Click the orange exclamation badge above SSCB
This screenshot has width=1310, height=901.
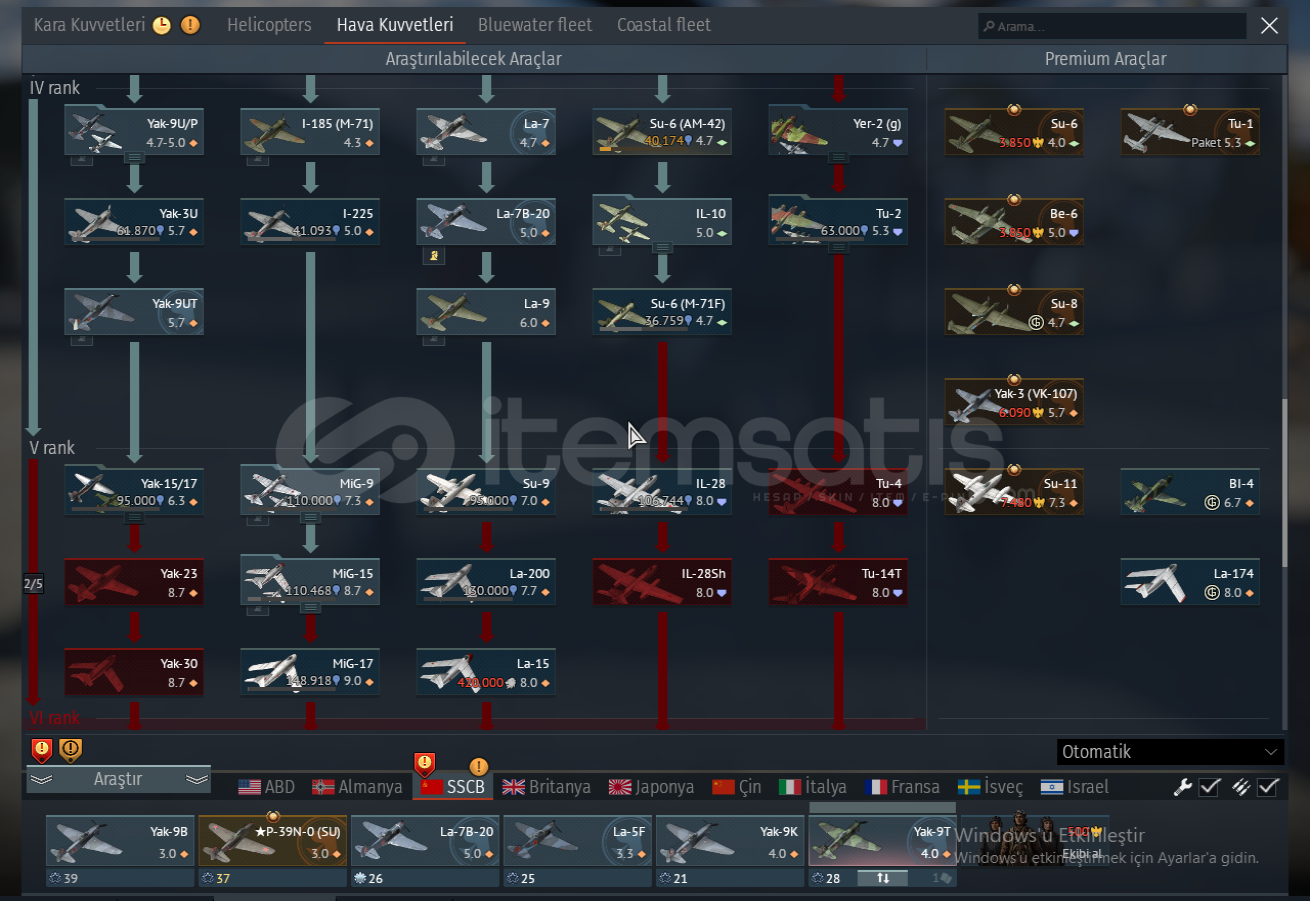point(479,767)
